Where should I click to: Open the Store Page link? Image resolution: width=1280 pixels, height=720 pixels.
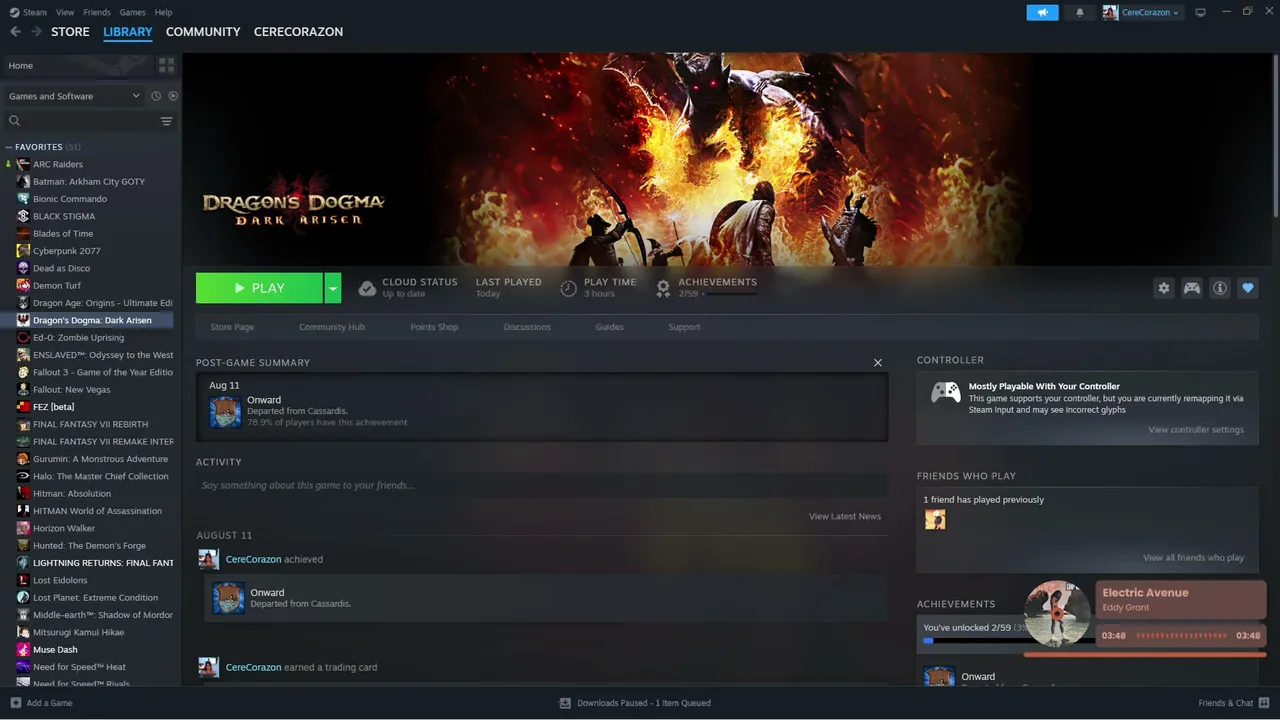click(232, 327)
